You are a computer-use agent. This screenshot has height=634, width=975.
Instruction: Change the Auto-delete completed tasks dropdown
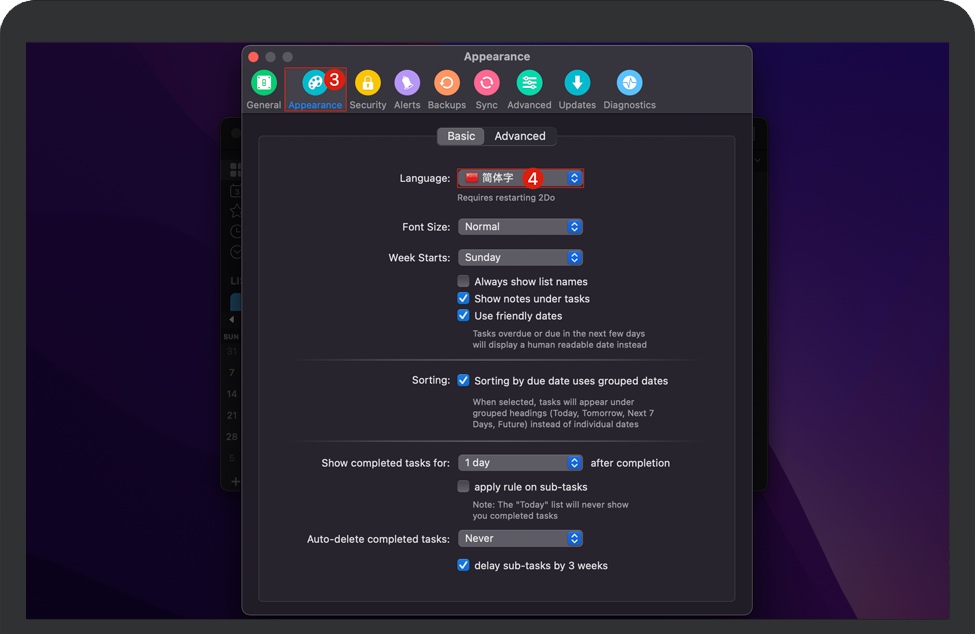520,539
